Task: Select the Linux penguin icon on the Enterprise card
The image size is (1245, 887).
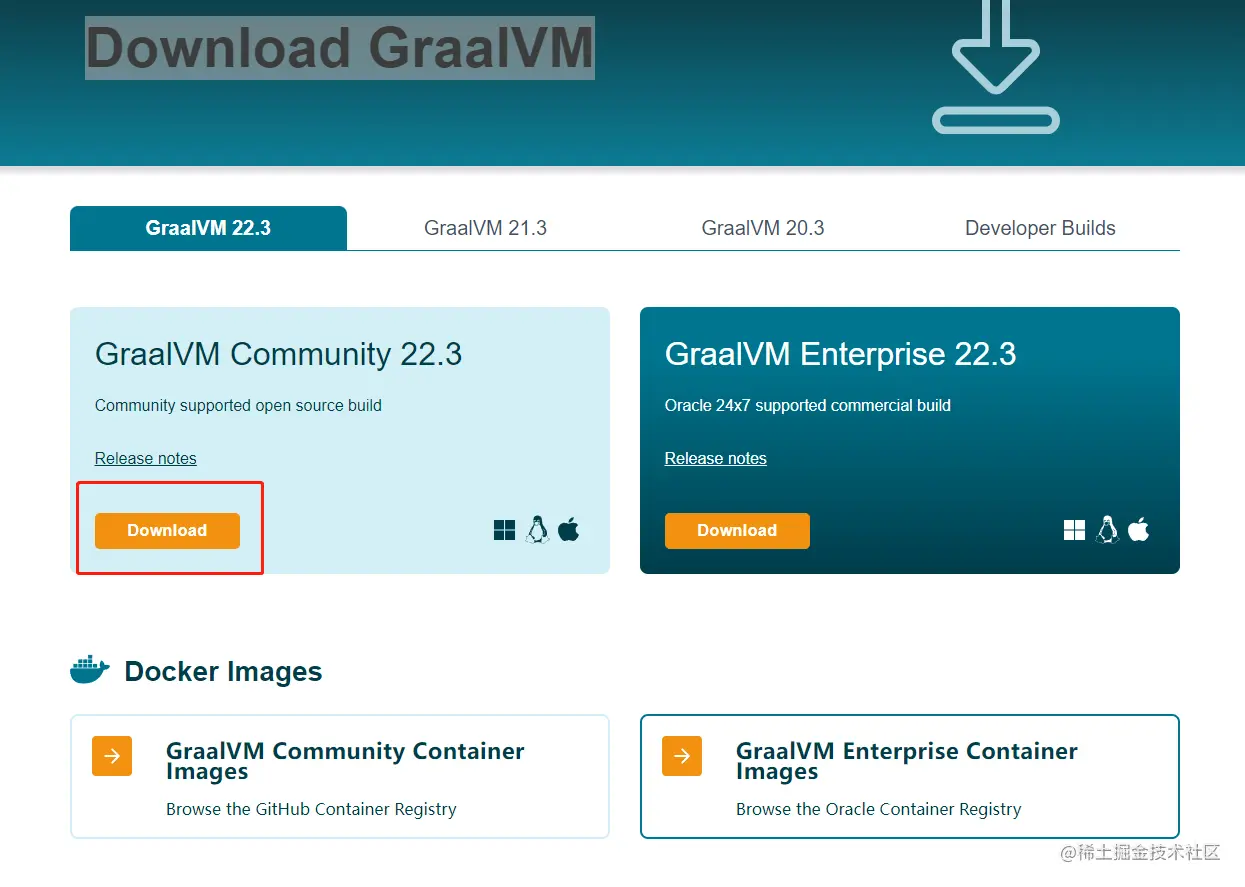Action: (1107, 529)
